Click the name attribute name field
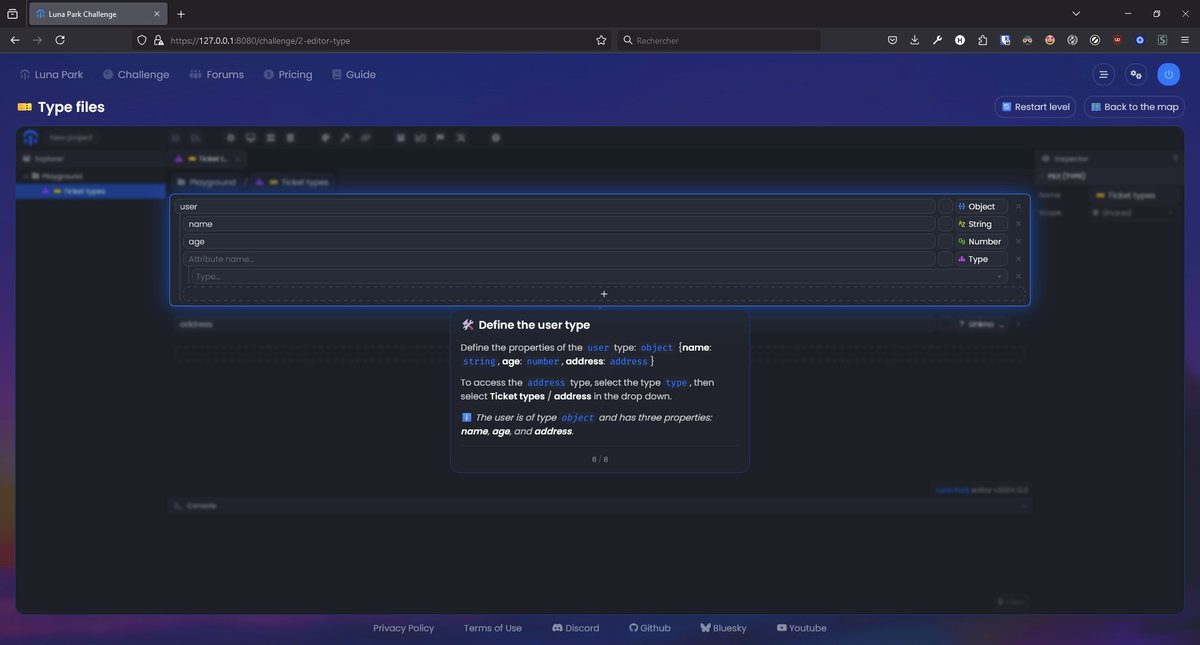The height and width of the screenshot is (645, 1200). pyautogui.click(x=559, y=224)
